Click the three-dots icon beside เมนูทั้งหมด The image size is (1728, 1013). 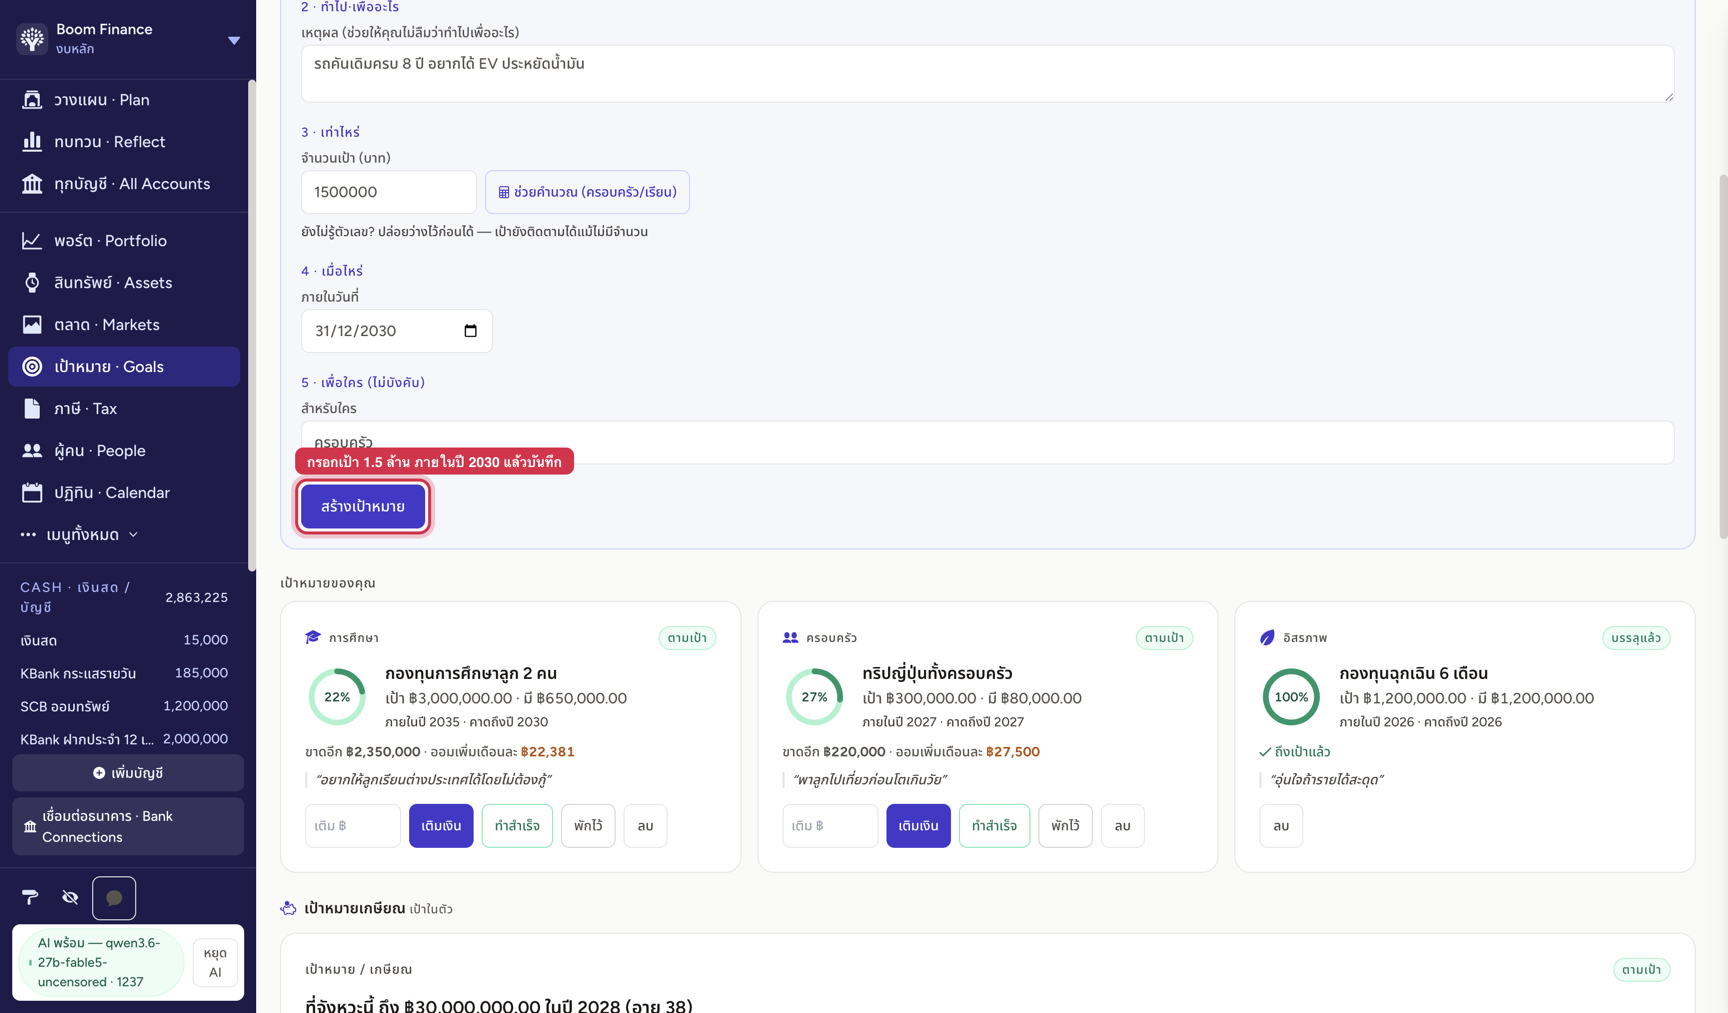point(28,535)
